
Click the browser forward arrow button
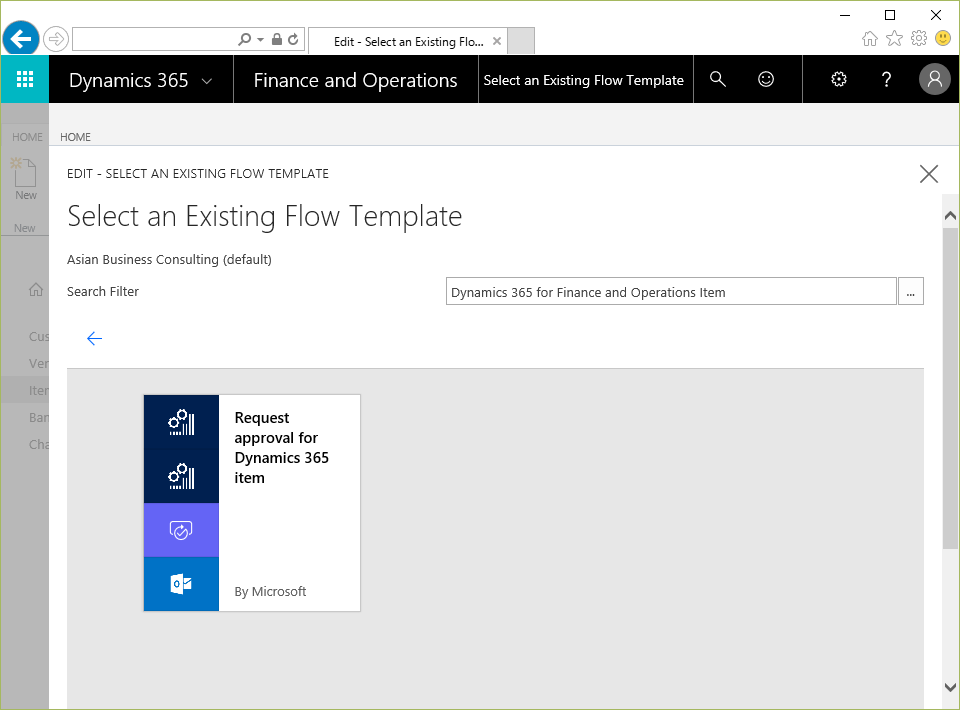(x=56, y=40)
